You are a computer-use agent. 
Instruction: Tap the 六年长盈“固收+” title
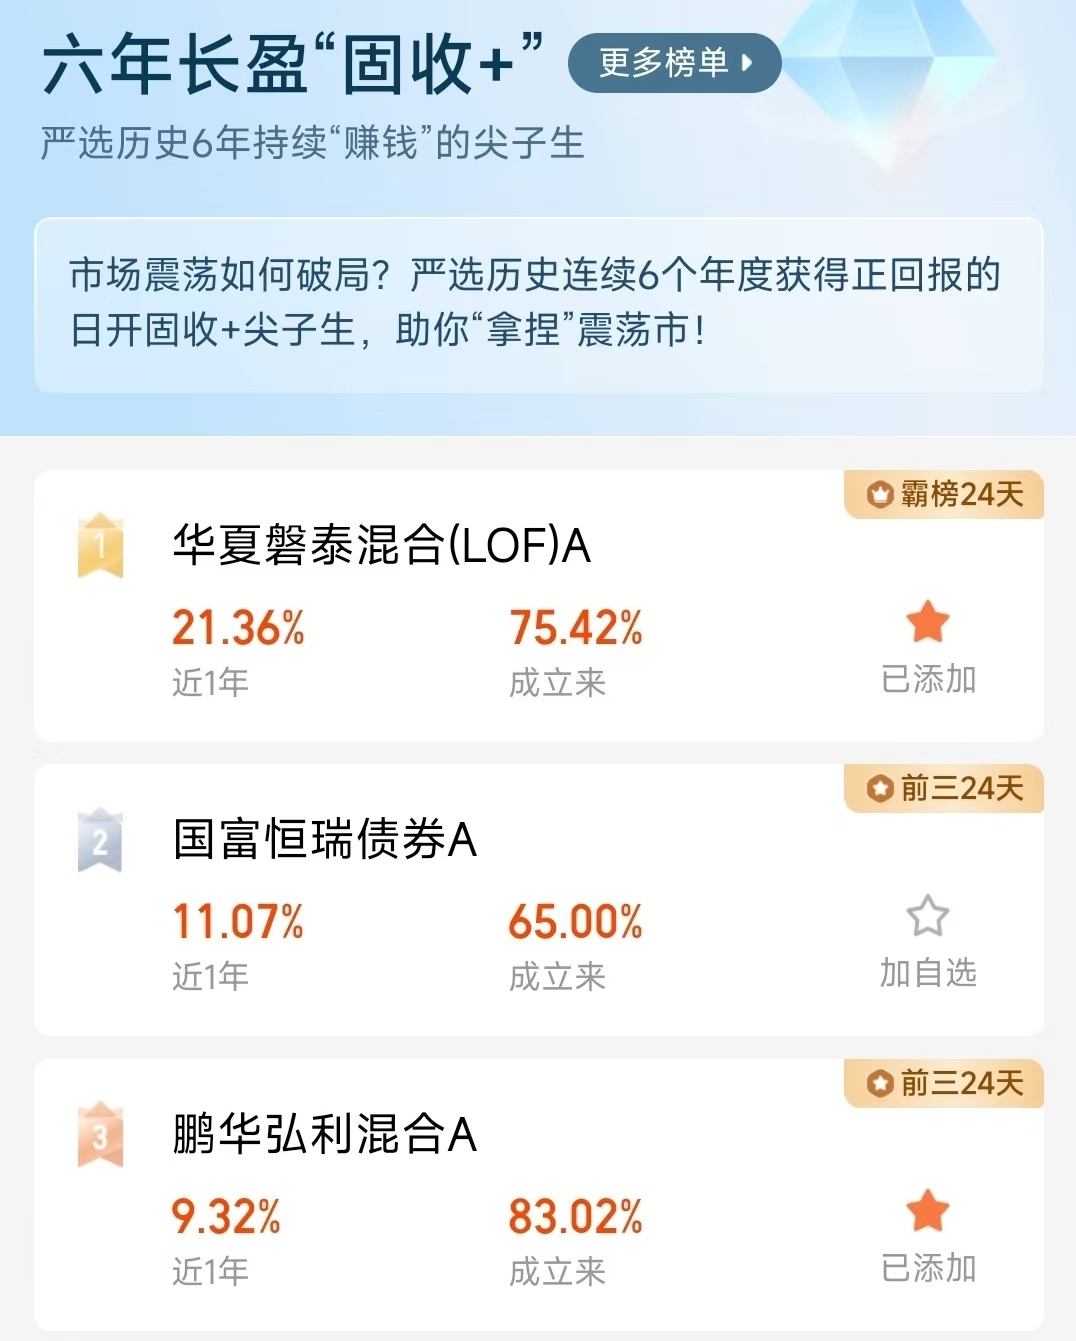tap(292, 64)
